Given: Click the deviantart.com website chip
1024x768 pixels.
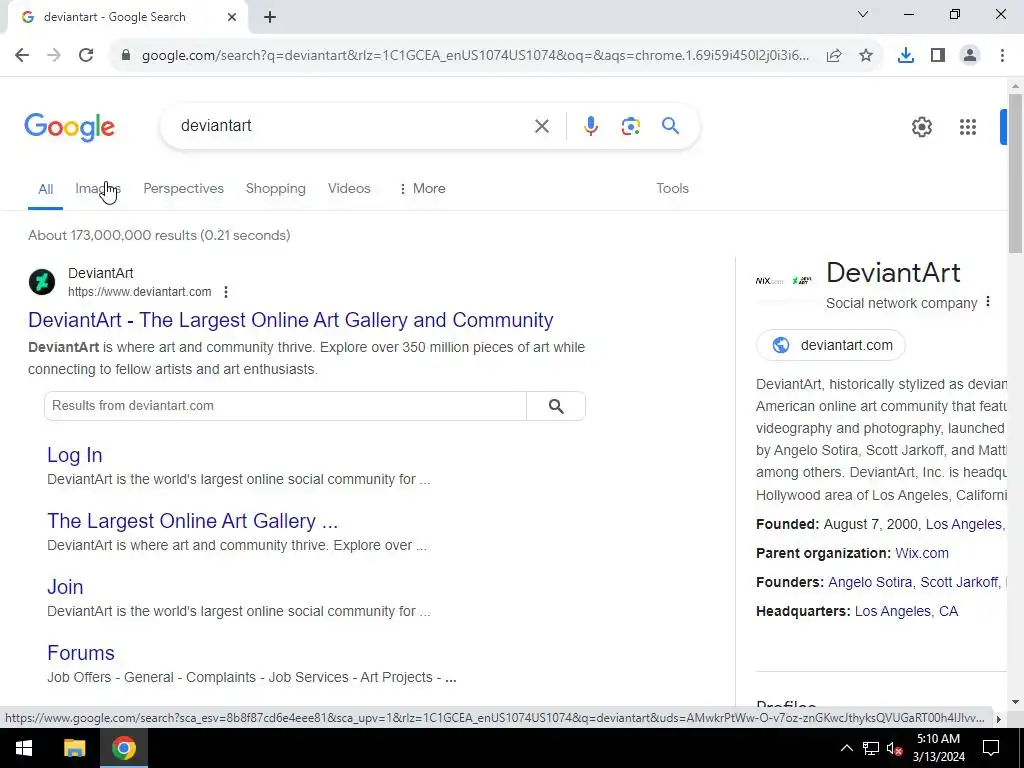Looking at the screenshot, I should pyautogui.click(x=831, y=345).
